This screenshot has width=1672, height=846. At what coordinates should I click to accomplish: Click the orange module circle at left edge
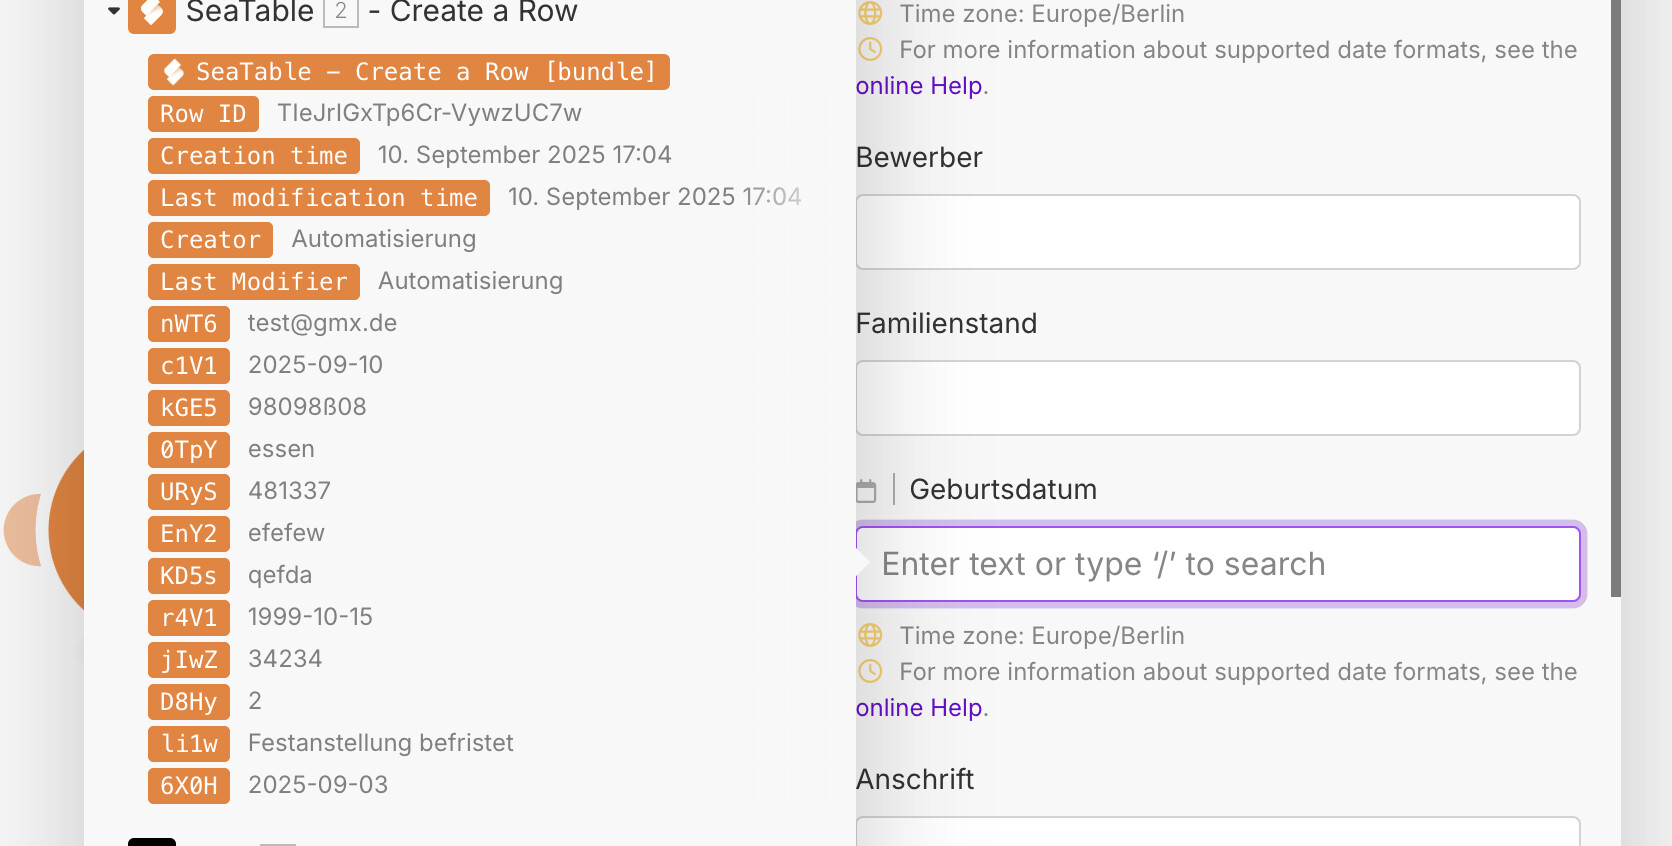coord(66,530)
